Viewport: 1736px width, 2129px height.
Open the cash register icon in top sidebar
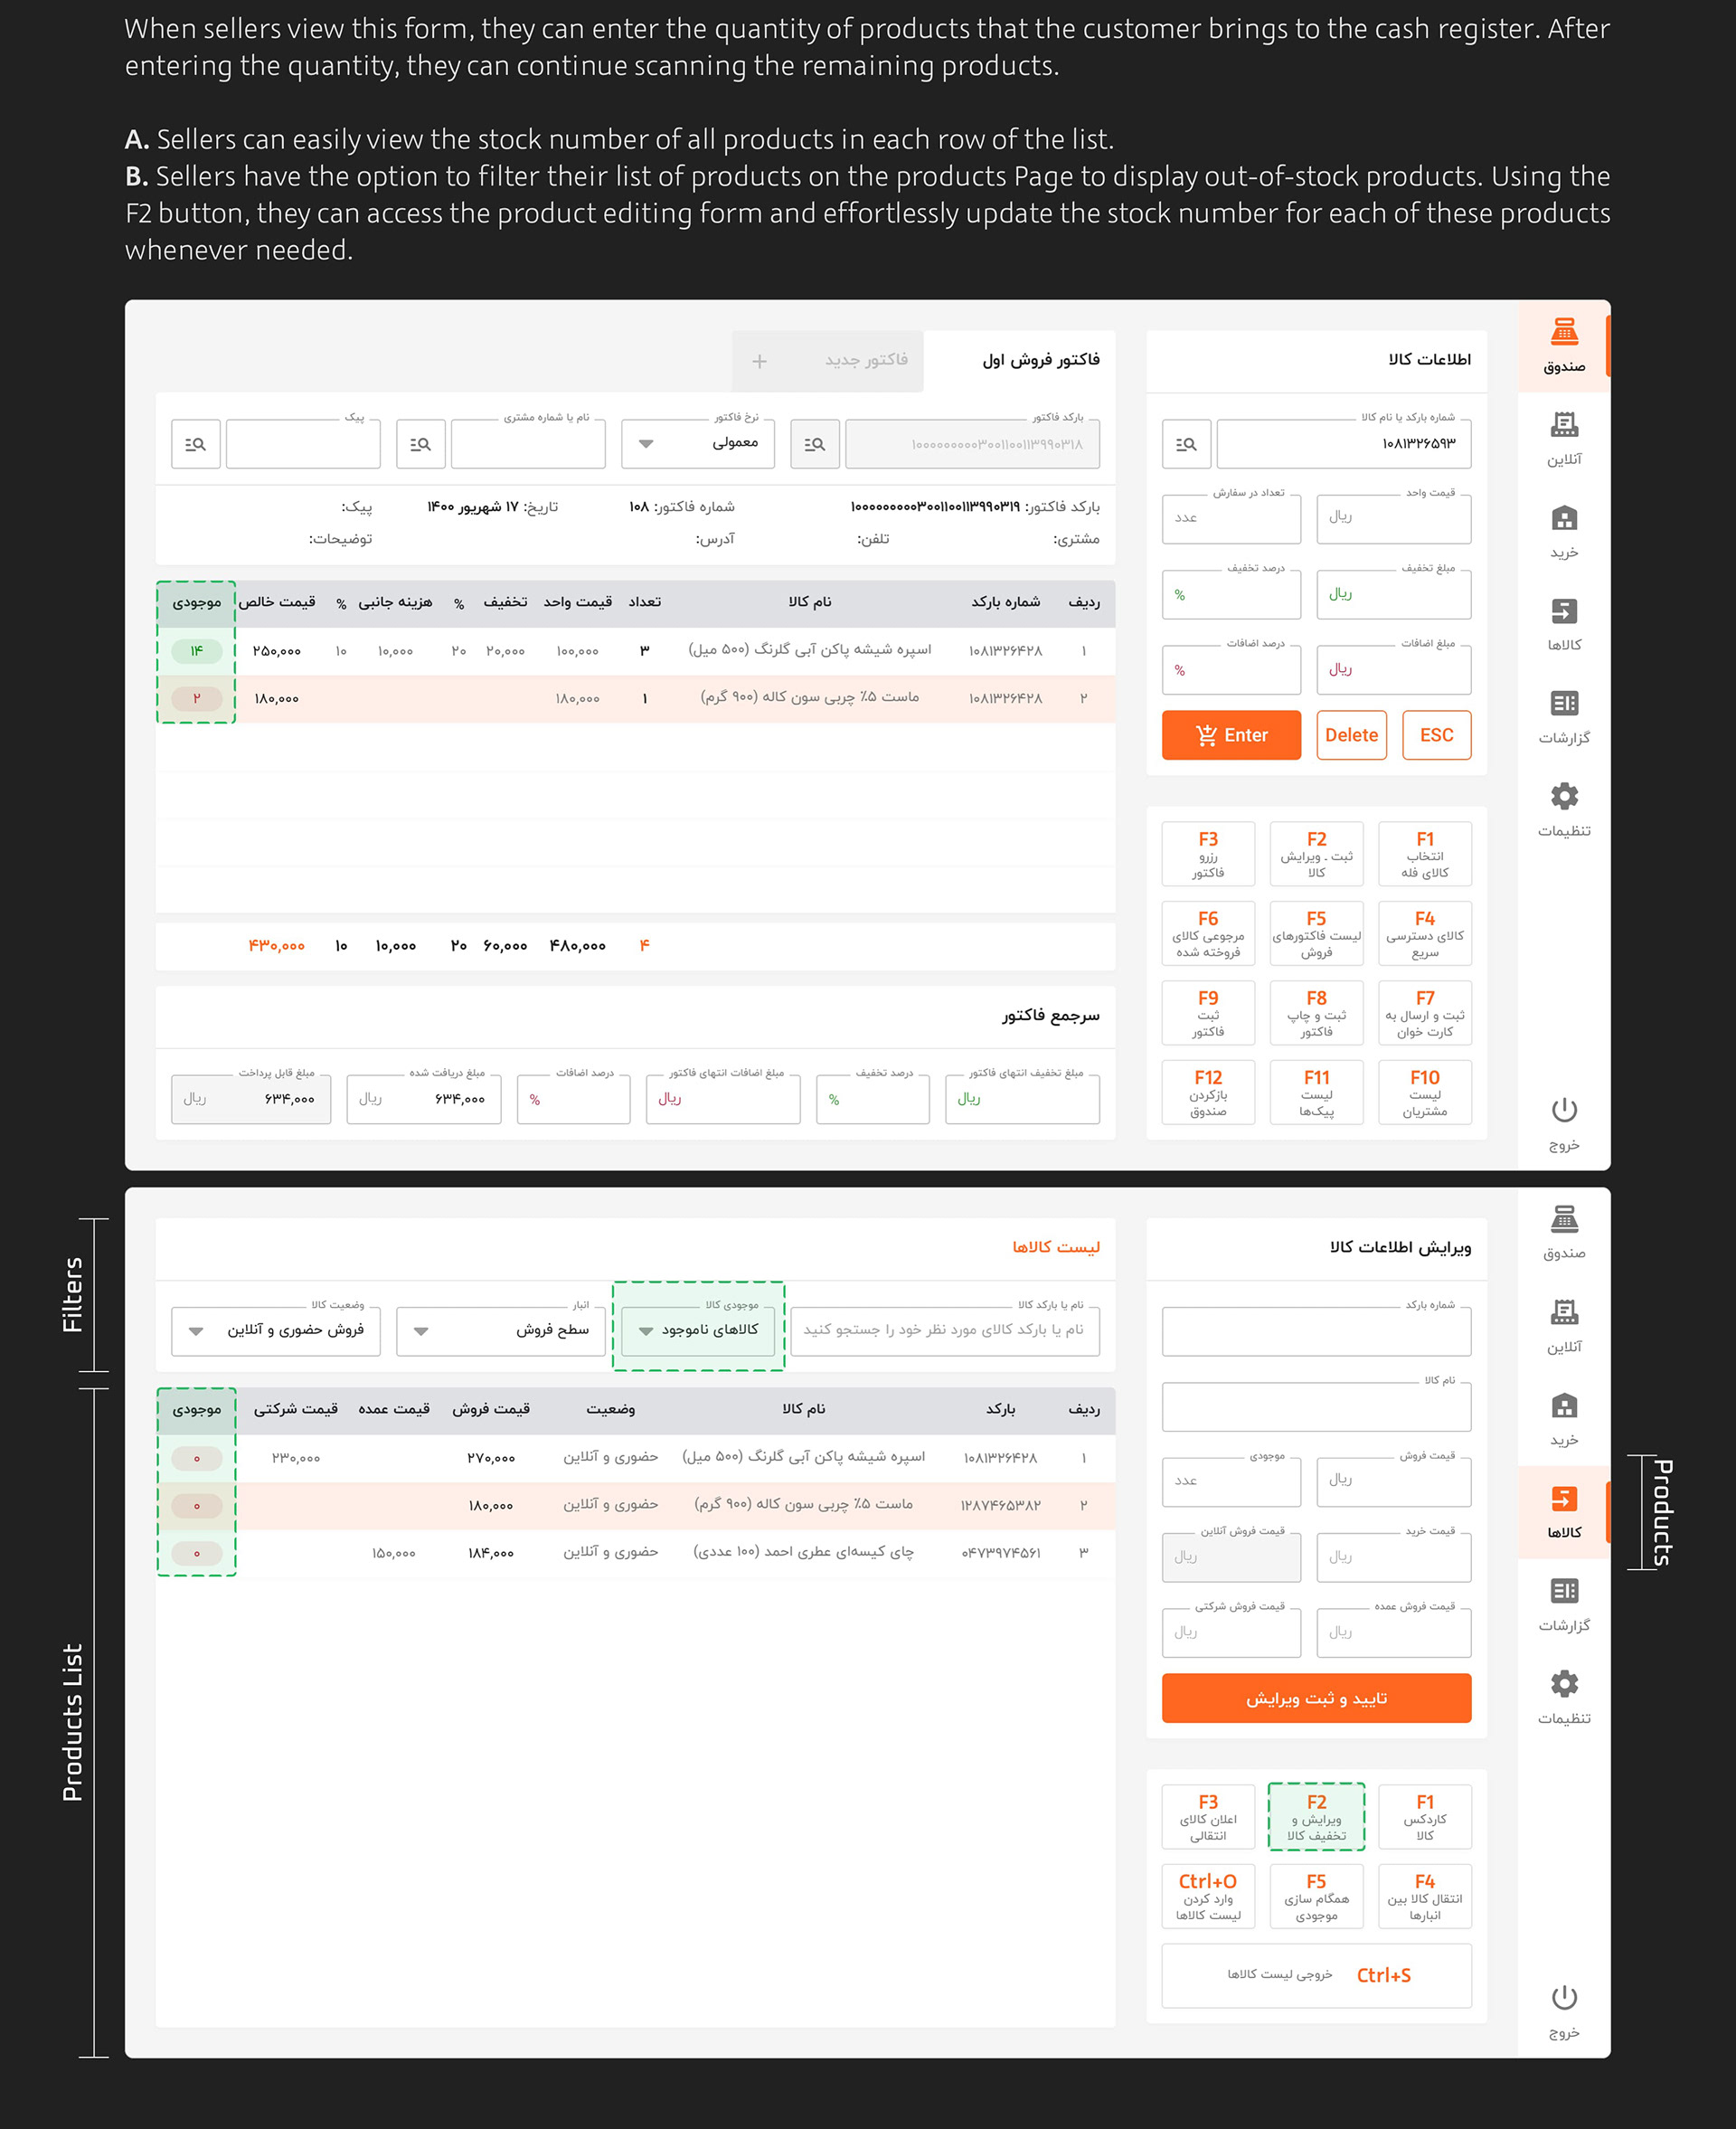click(1563, 332)
